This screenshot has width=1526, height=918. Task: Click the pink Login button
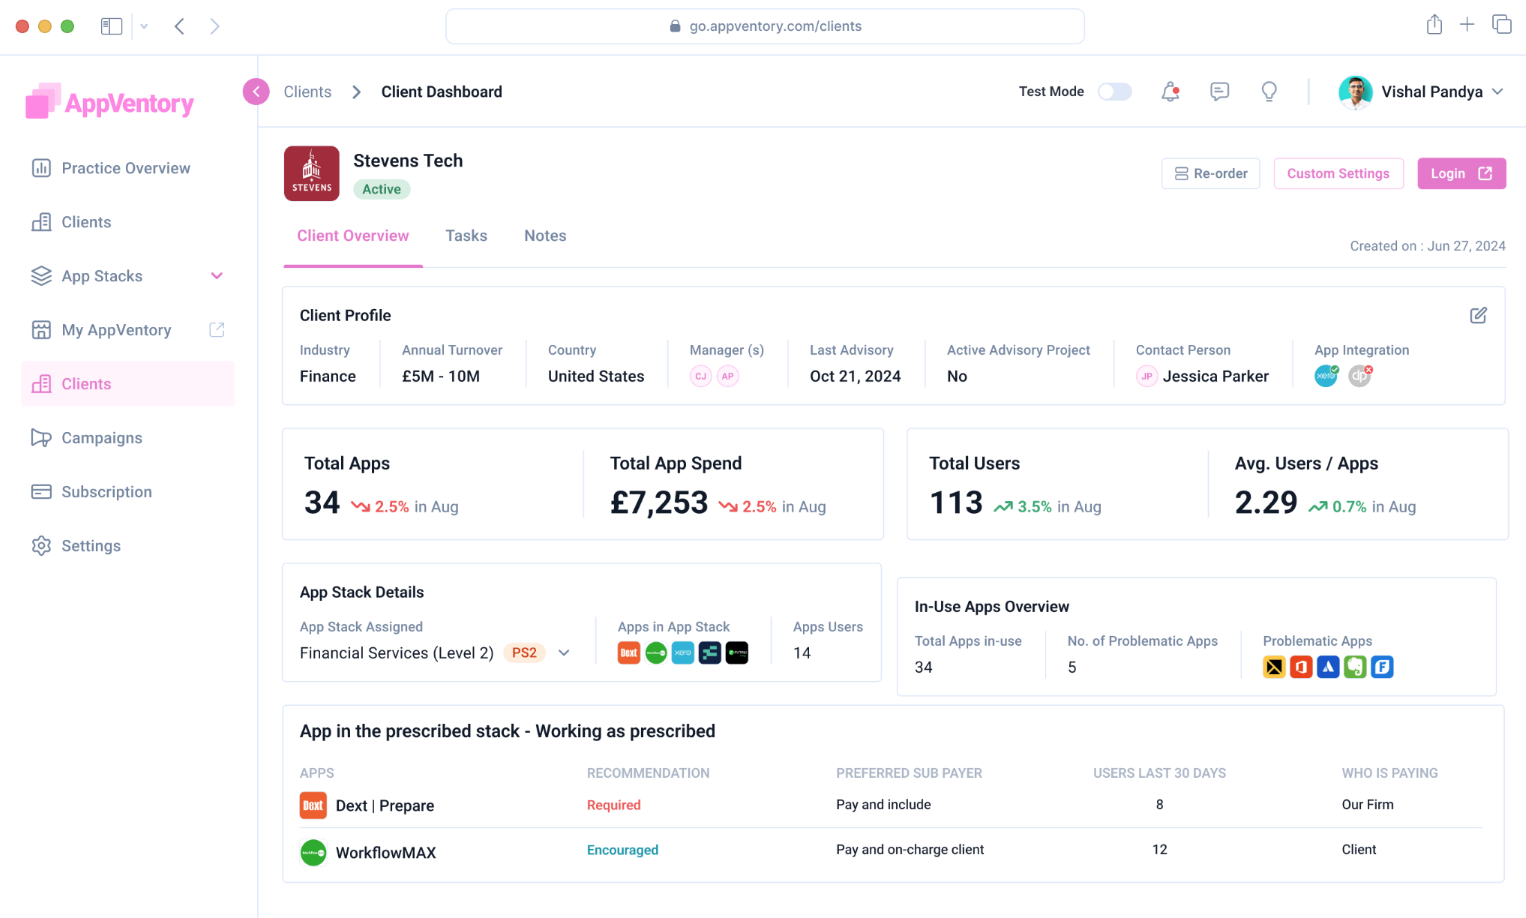(x=1460, y=174)
